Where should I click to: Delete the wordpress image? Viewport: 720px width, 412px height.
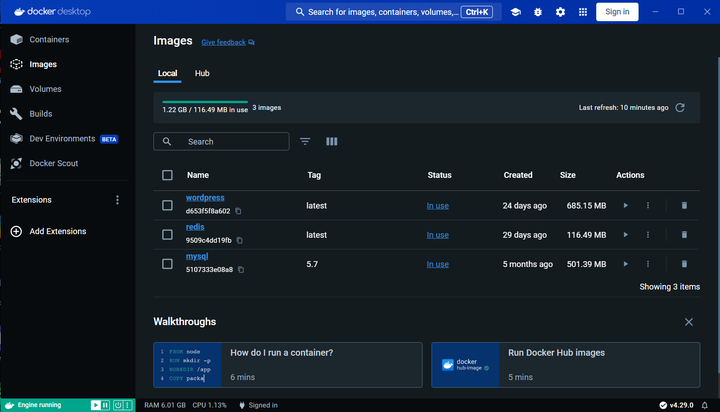point(684,205)
